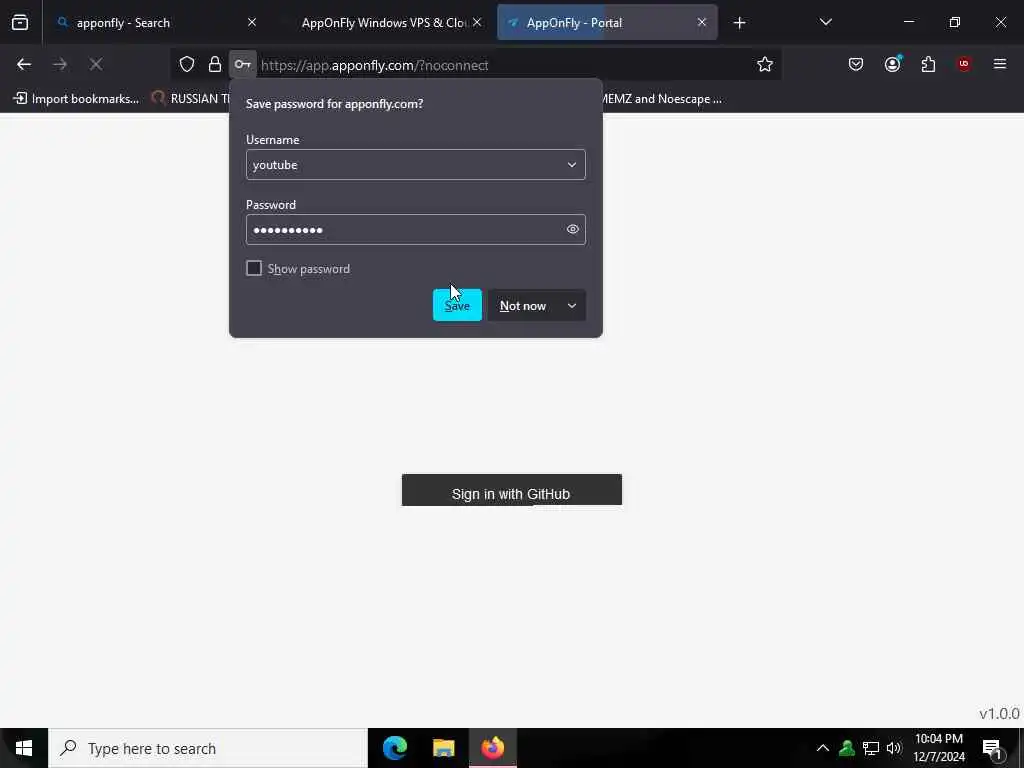Close the apponfly - Search tab
Image resolution: width=1024 pixels, height=768 pixels.
point(252,22)
